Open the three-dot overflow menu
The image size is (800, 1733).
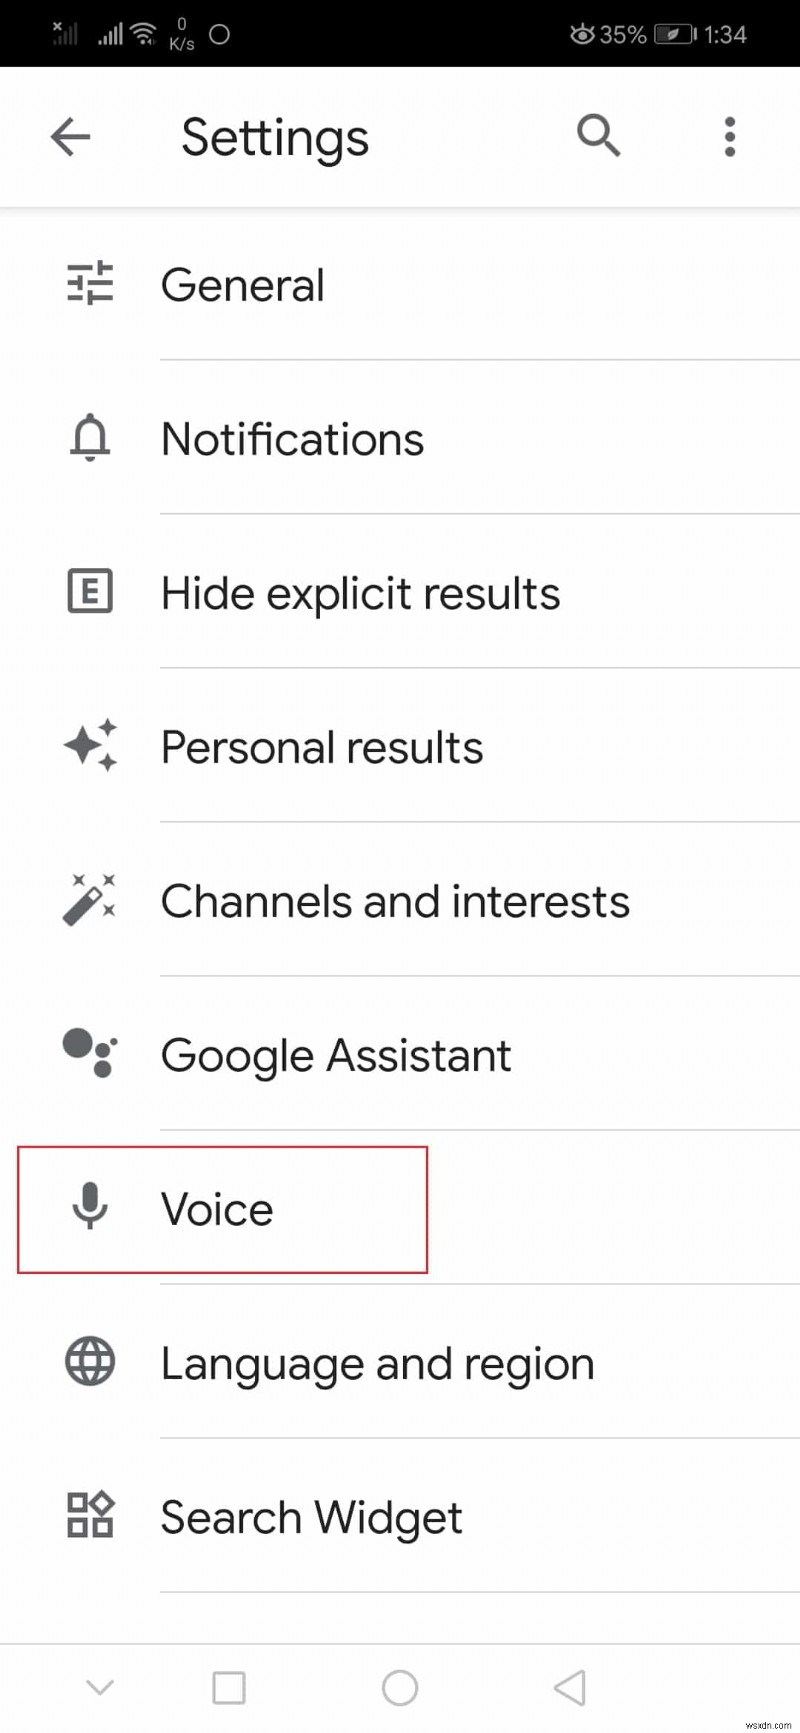click(729, 136)
